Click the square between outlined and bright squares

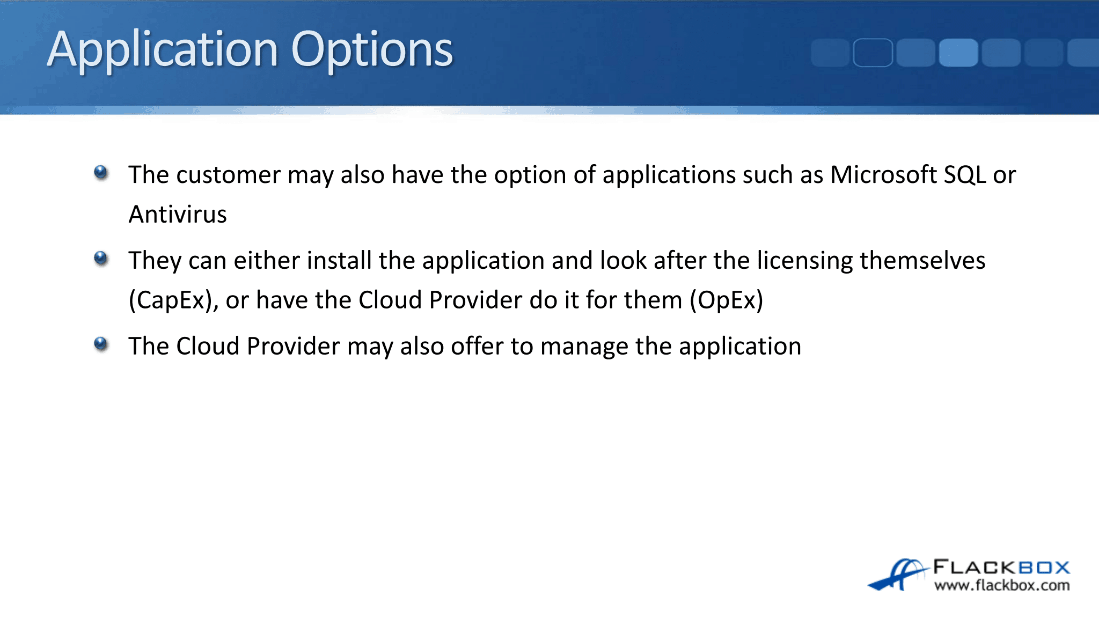(915, 52)
